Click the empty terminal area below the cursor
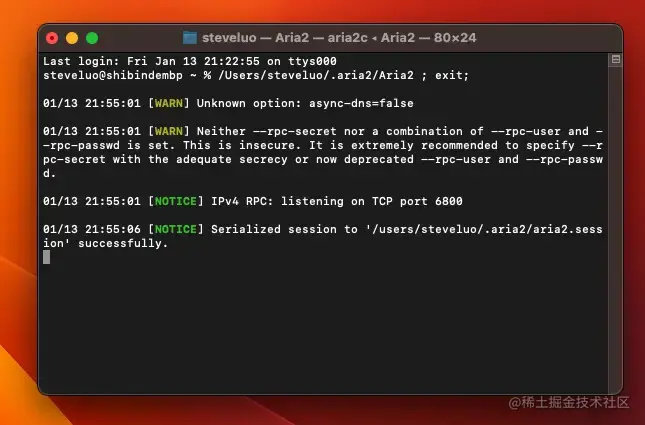645x425 pixels. click(325, 329)
